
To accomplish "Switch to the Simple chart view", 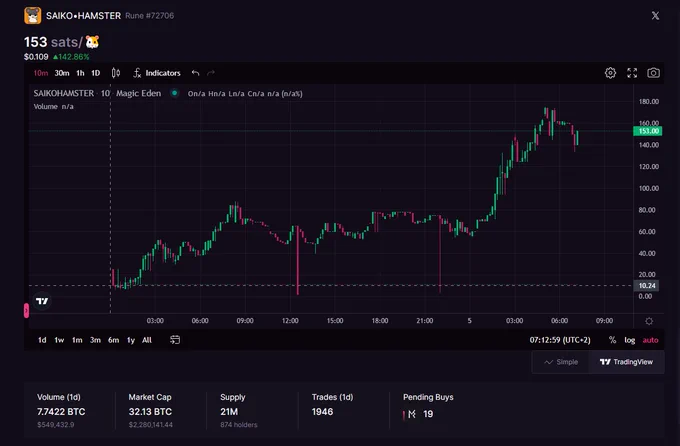I will (x=561, y=362).
